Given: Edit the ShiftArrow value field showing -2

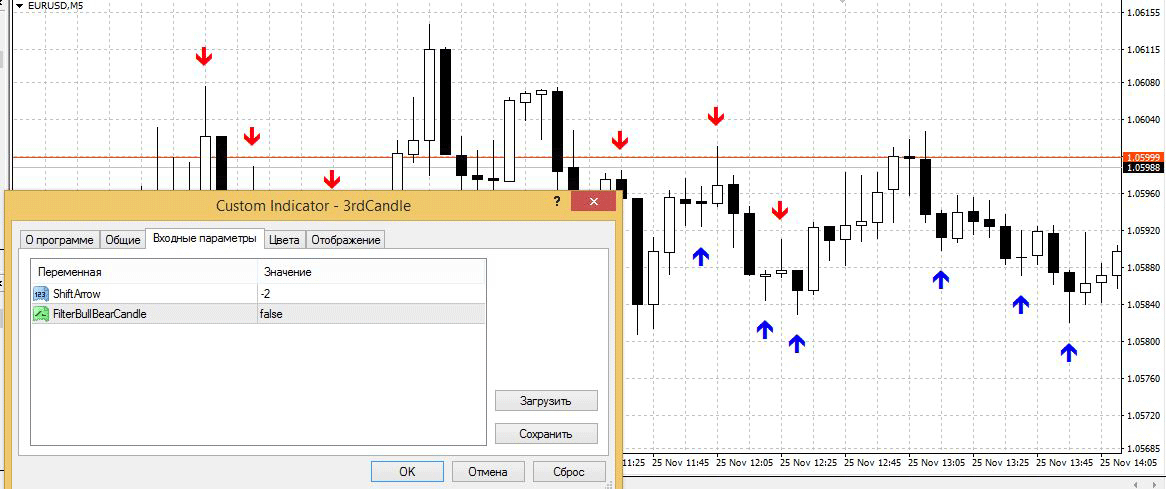Looking at the screenshot, I should coord(370,294).
